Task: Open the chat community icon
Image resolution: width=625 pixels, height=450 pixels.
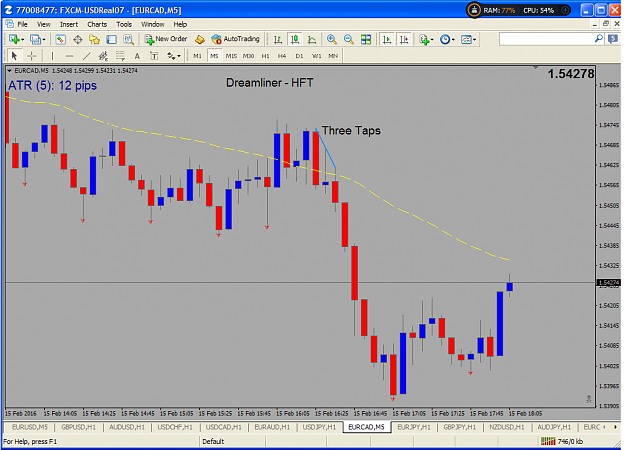Action: pyautogui.click(x=613, y=39)
